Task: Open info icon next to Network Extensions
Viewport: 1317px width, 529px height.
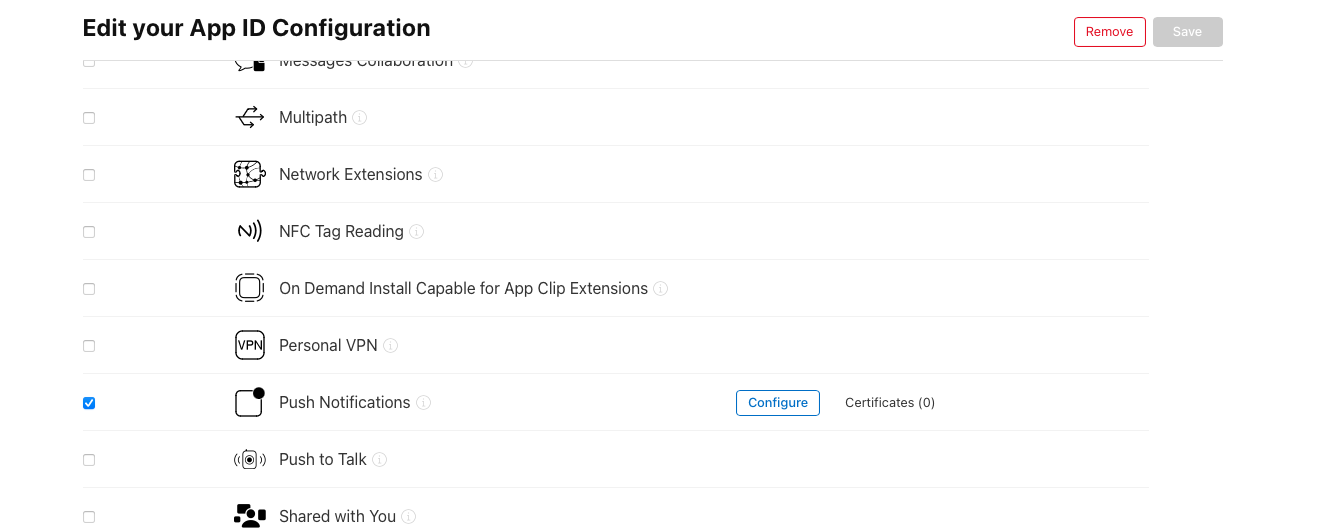Action: pos(436,175)
